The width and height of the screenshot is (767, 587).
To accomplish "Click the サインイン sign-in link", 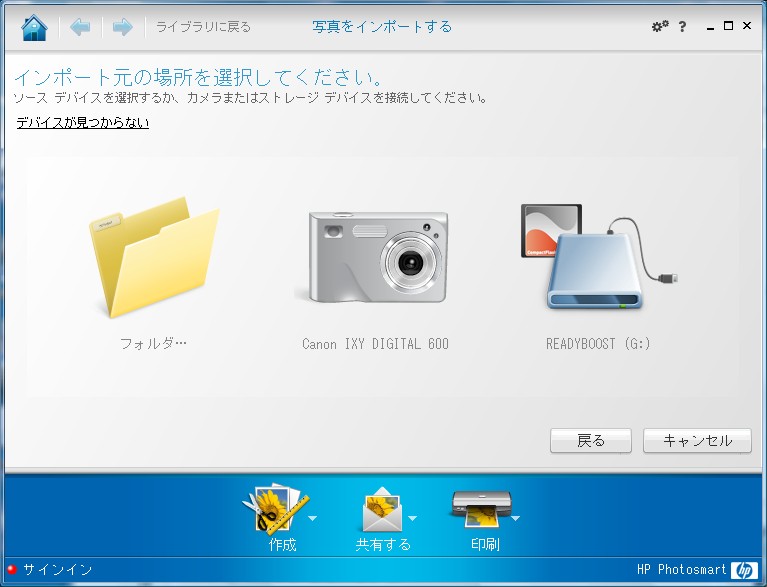I will click(x=58, y=569).
